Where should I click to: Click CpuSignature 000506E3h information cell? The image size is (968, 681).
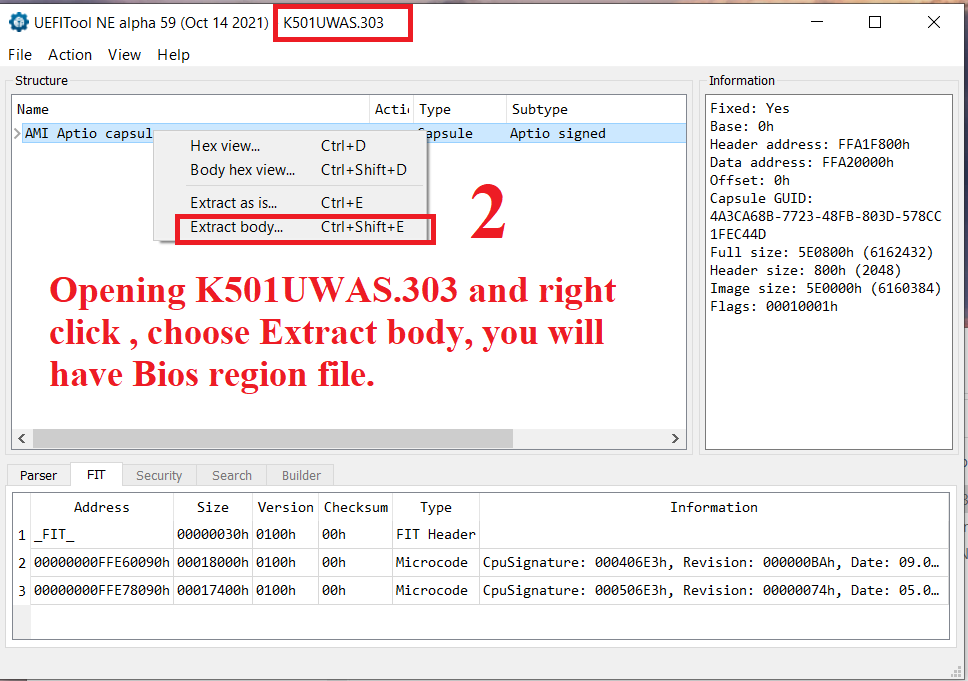coord(714,590)
